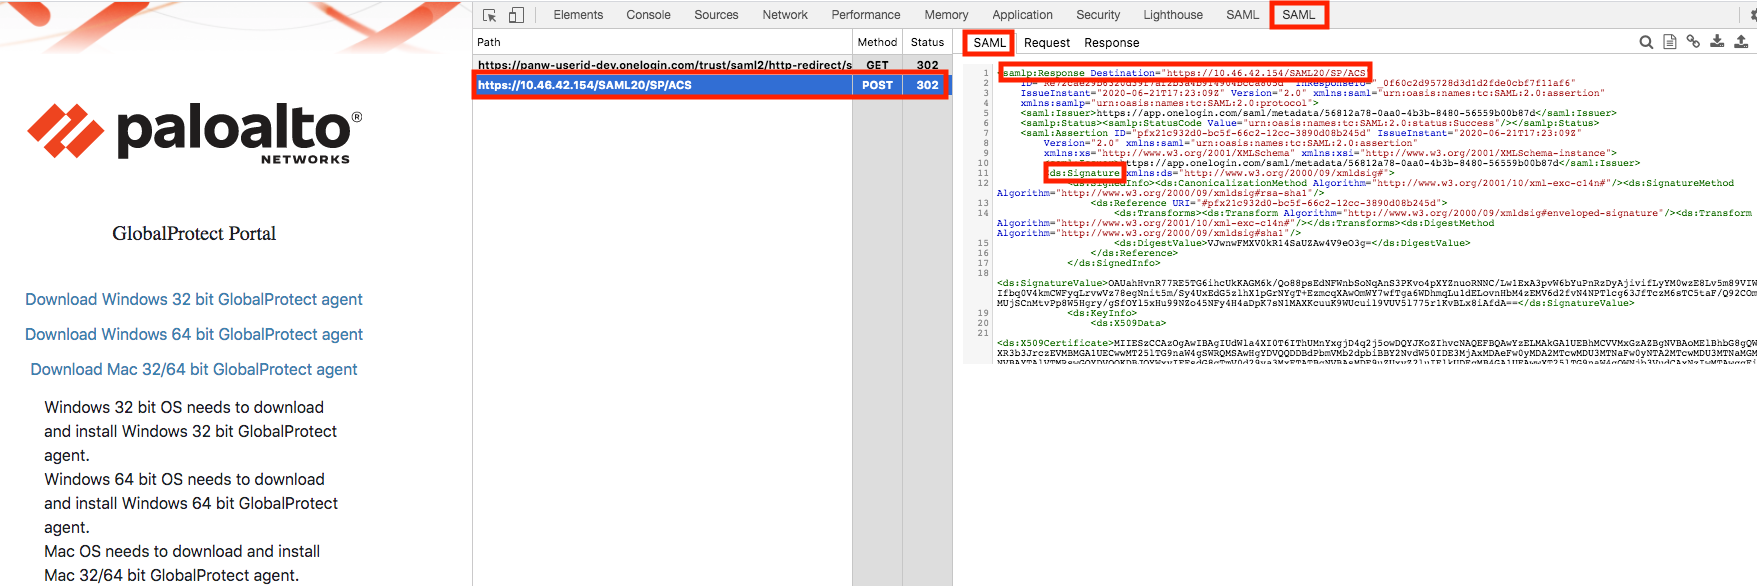Switch to the Application tab
Screen dimensions: 1757x586
1022,15
